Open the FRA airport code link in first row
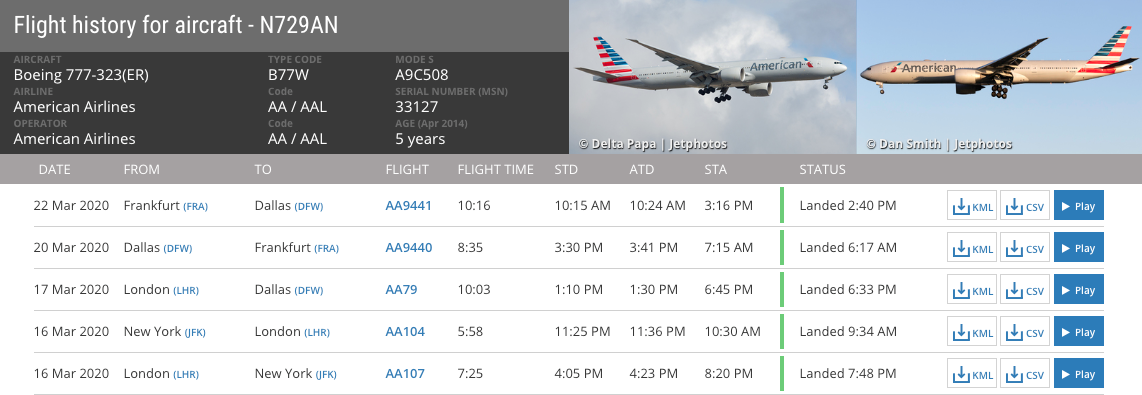This screenshot has width=1142, height=395. click(x=195, y=206)
